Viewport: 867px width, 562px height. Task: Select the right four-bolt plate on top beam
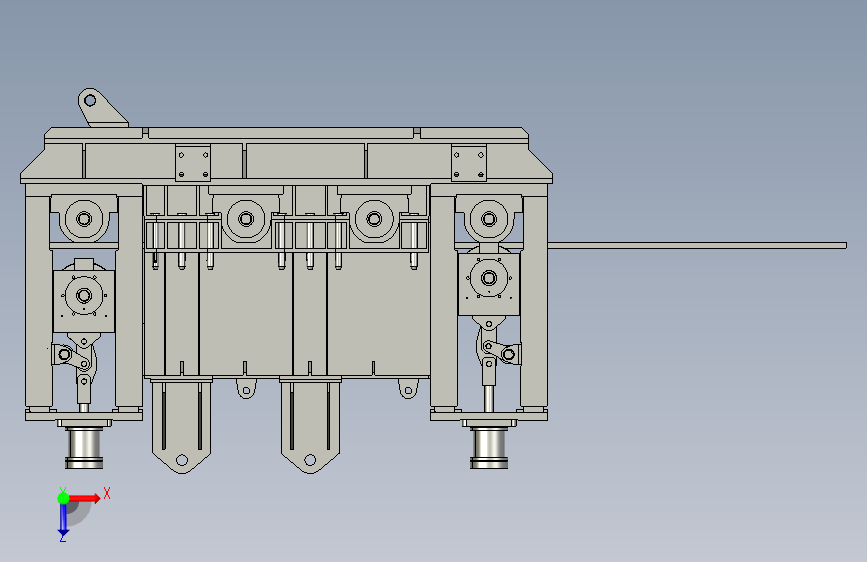(469, 163)
